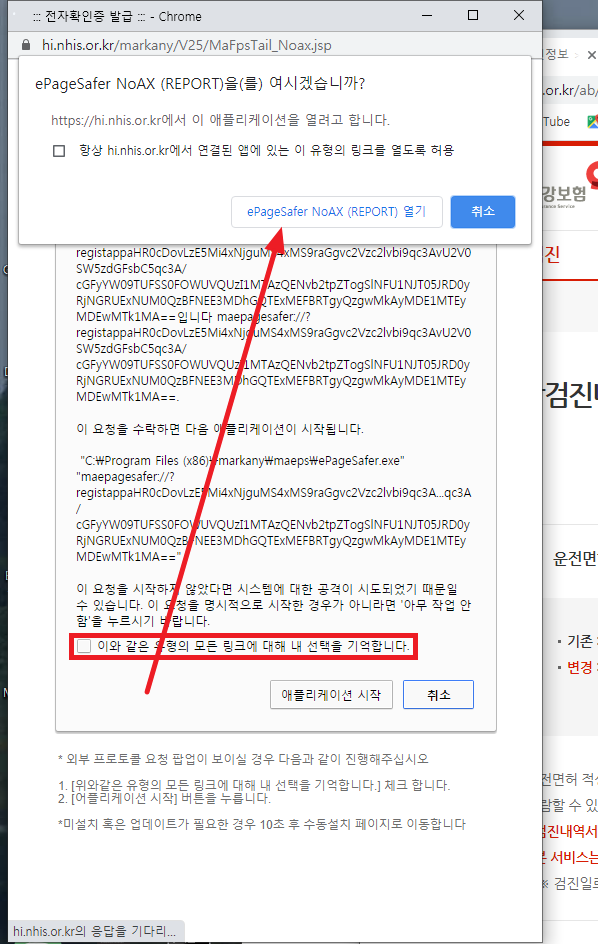The width and height of the screenshot is (598, 944).
Task: Click the ePageSafer.exe program path text
Action: pos(242,461)
